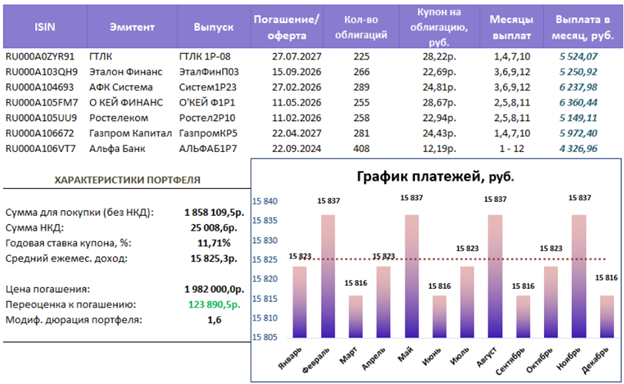Click coupon value 12,19р.

(439, 149)
